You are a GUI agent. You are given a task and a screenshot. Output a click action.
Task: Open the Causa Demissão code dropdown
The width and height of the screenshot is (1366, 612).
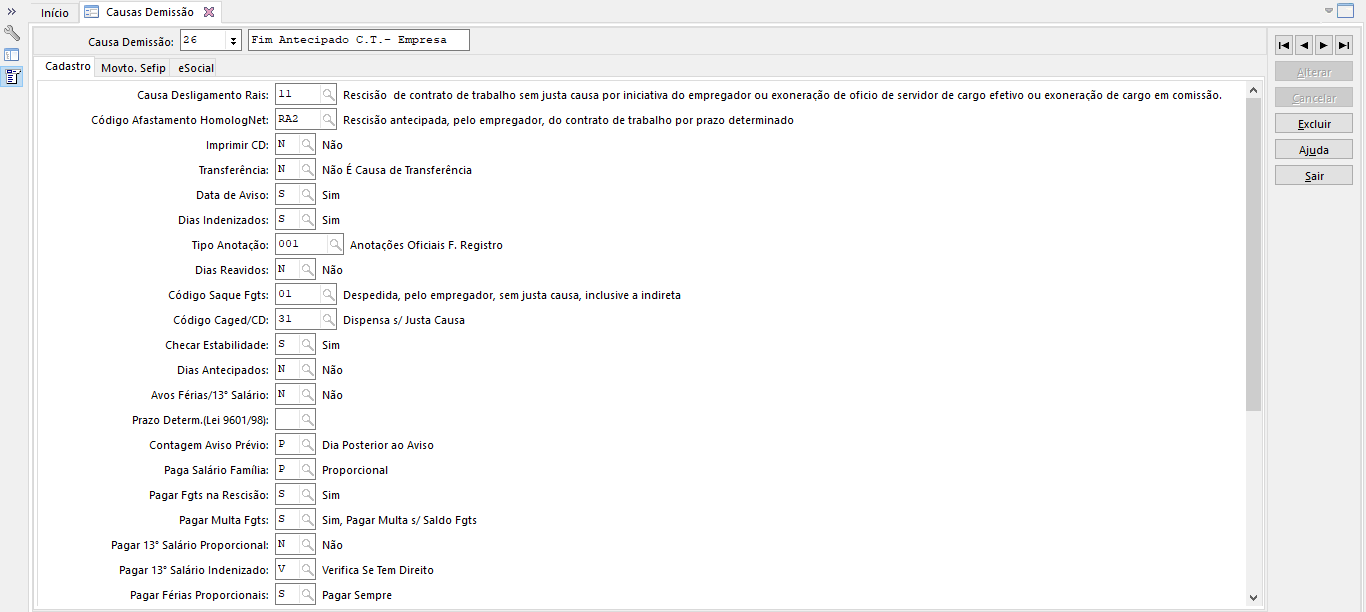tap(234, 41)
